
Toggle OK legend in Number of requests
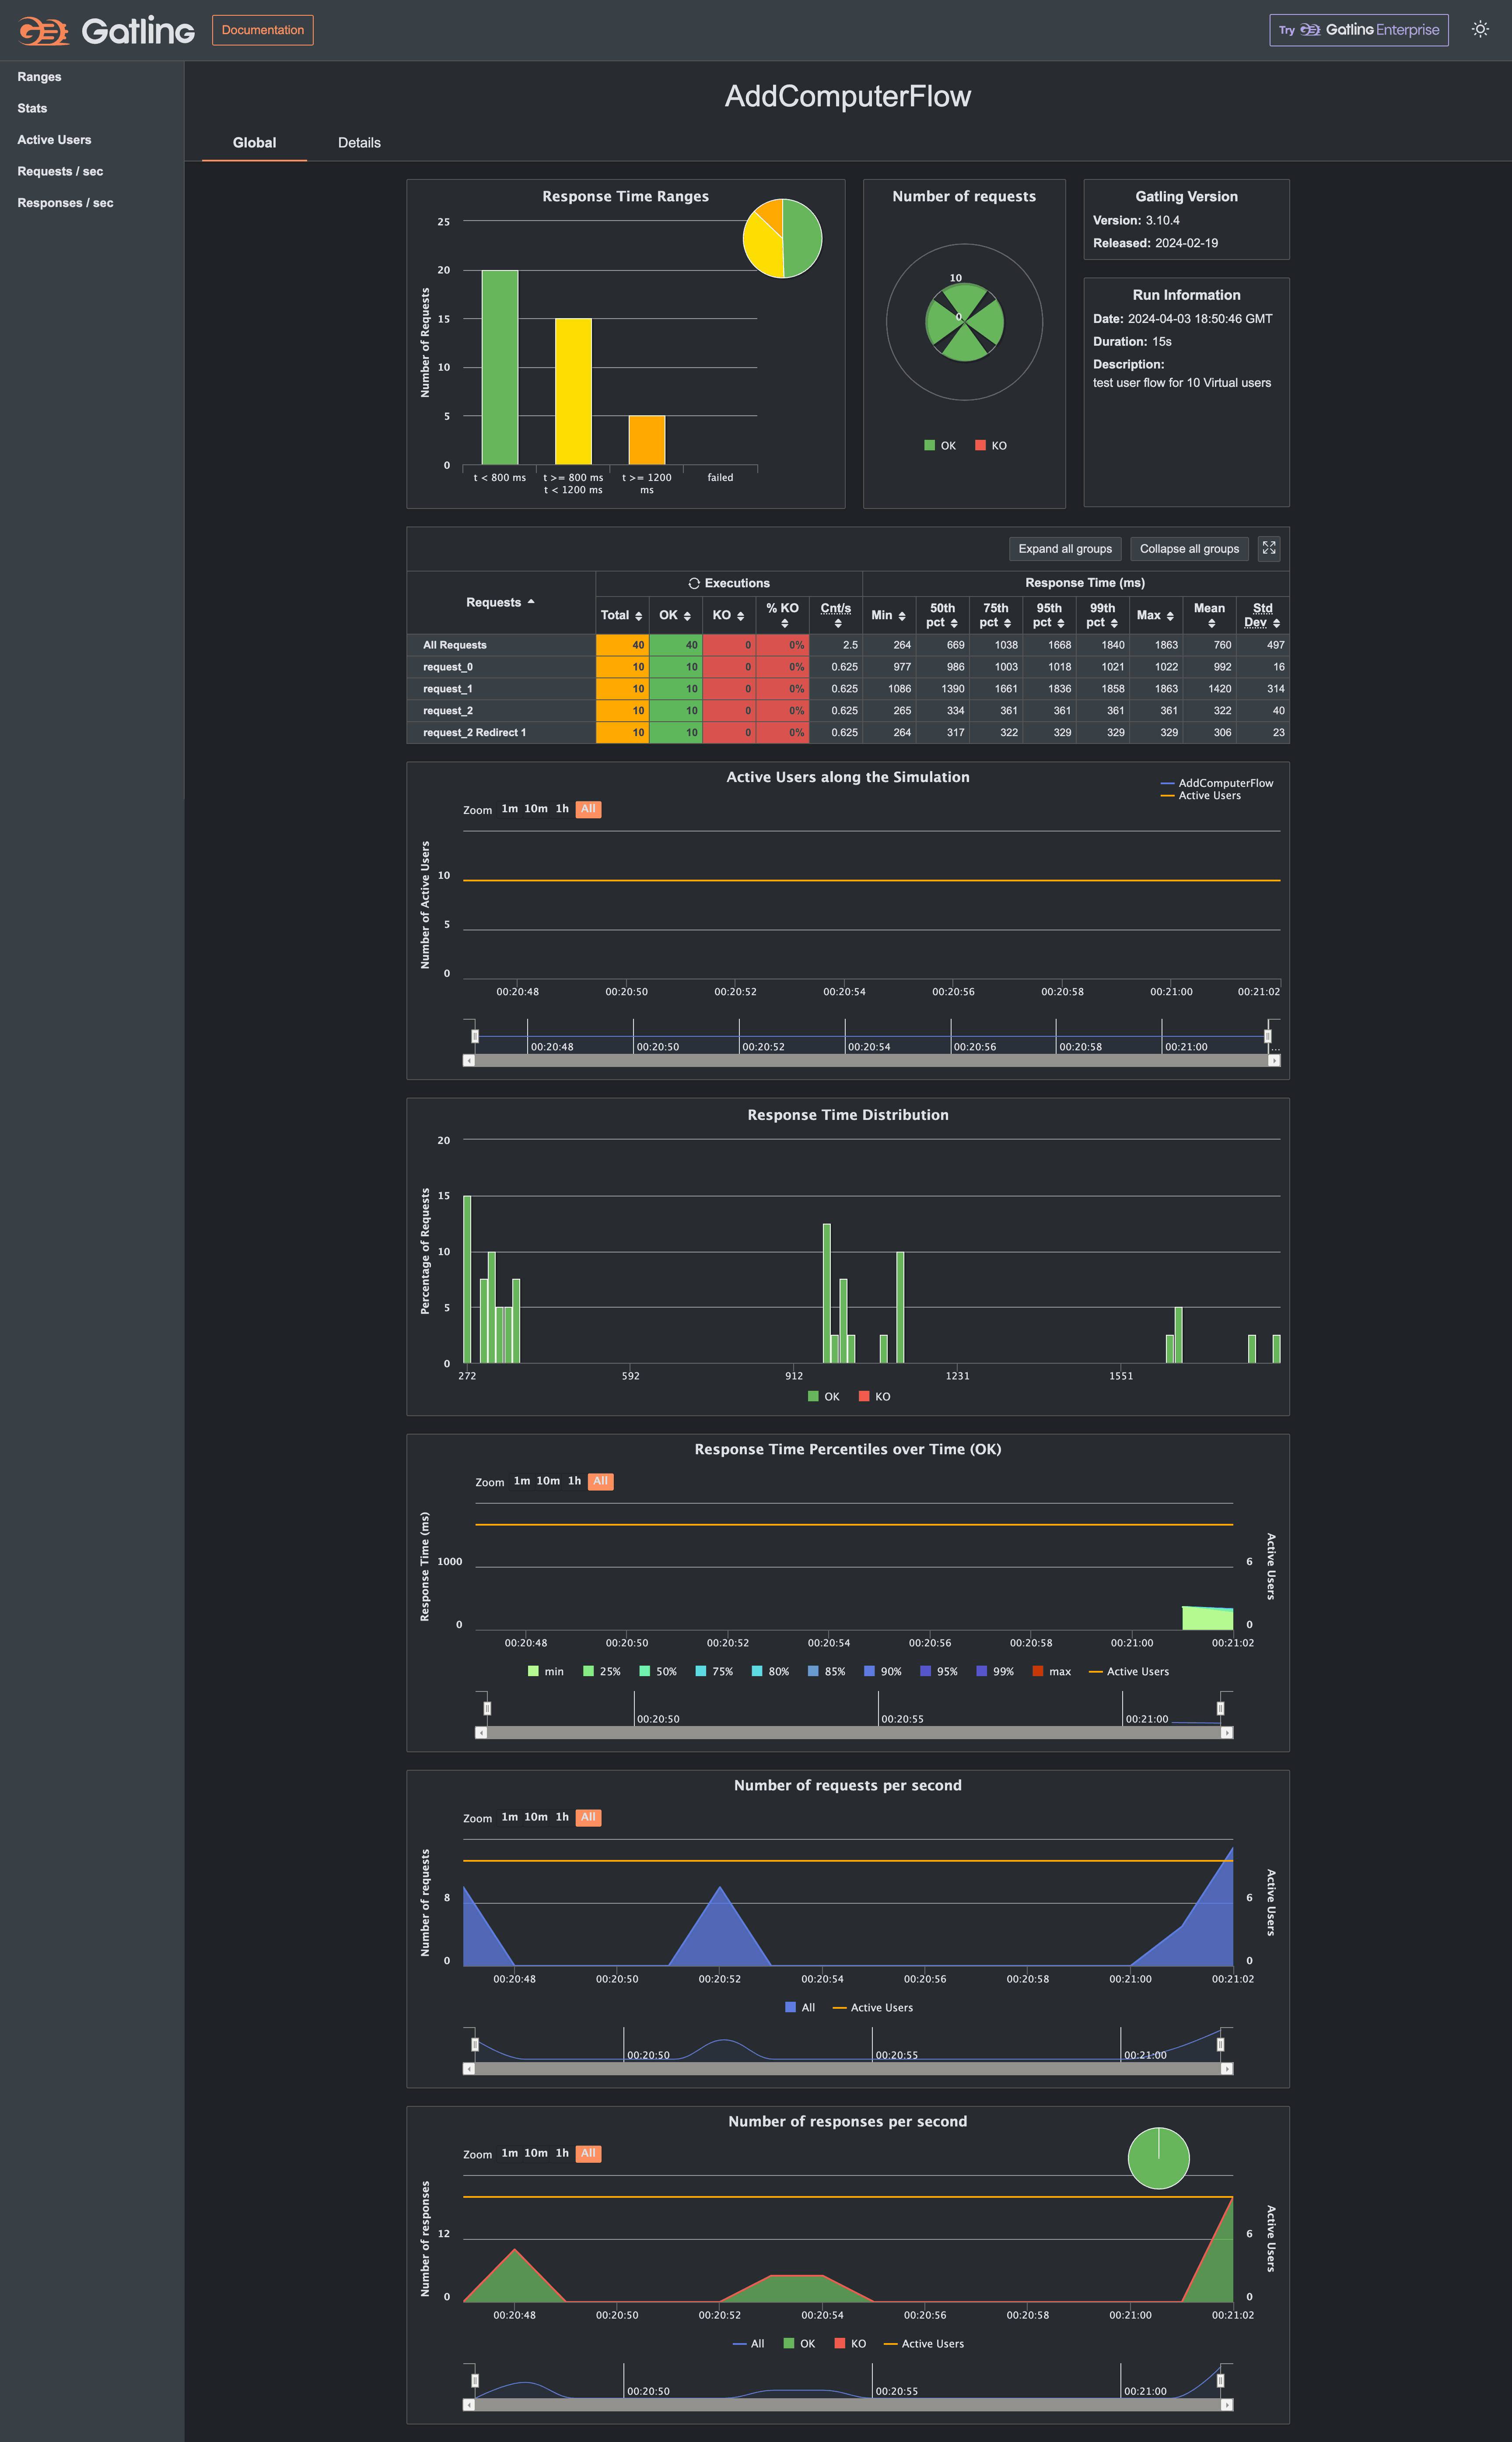940,446
